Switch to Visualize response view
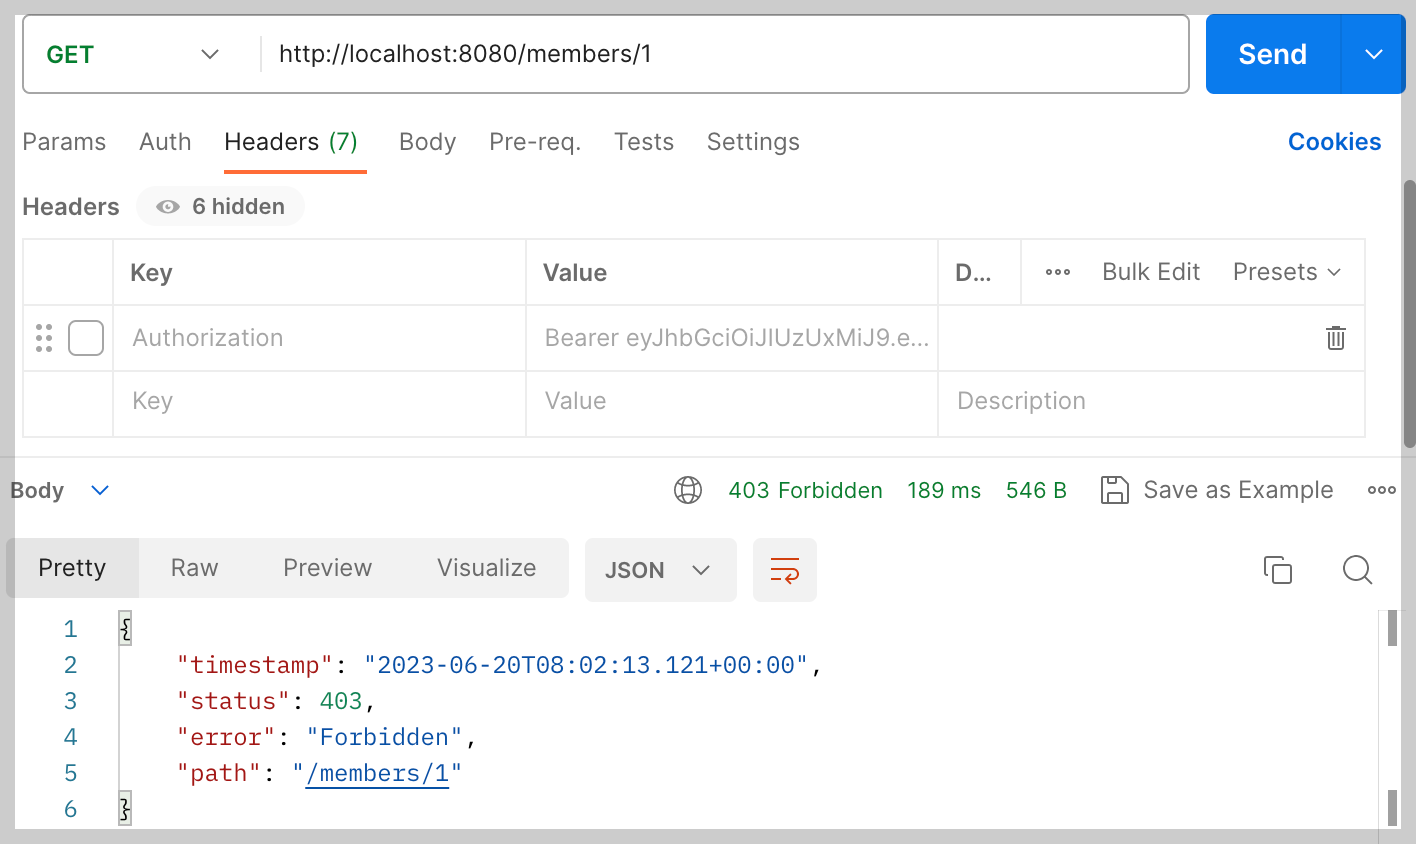Viewport: 1416px width, 844px height. click(x=486, y=568)
